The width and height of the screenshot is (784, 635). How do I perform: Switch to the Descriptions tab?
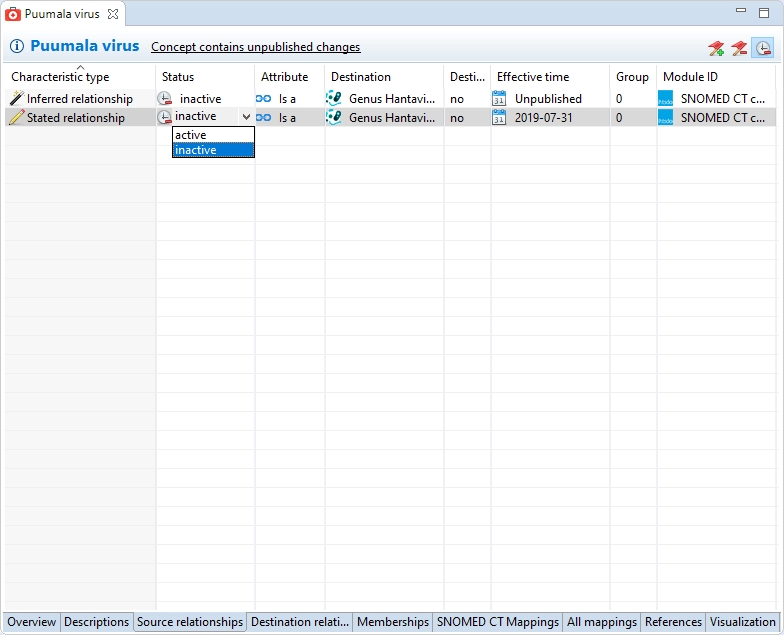[x=97, y=622]
